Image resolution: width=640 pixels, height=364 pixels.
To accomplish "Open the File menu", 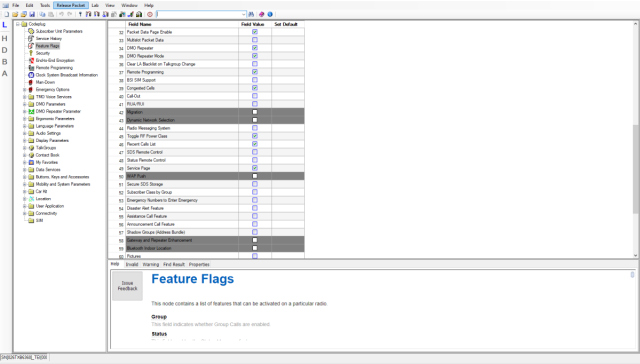I will (16, 5).
